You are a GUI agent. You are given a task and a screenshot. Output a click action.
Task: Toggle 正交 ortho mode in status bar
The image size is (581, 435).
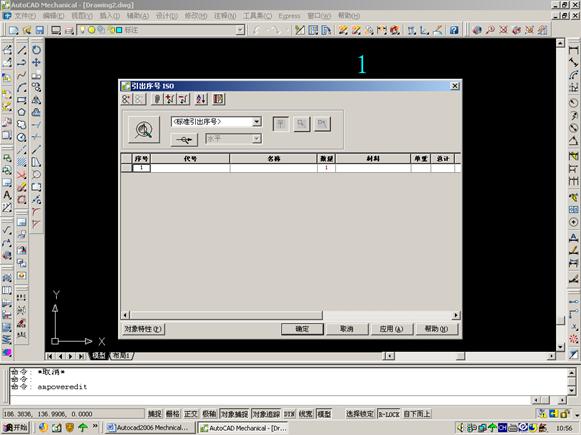pos(191,414)
